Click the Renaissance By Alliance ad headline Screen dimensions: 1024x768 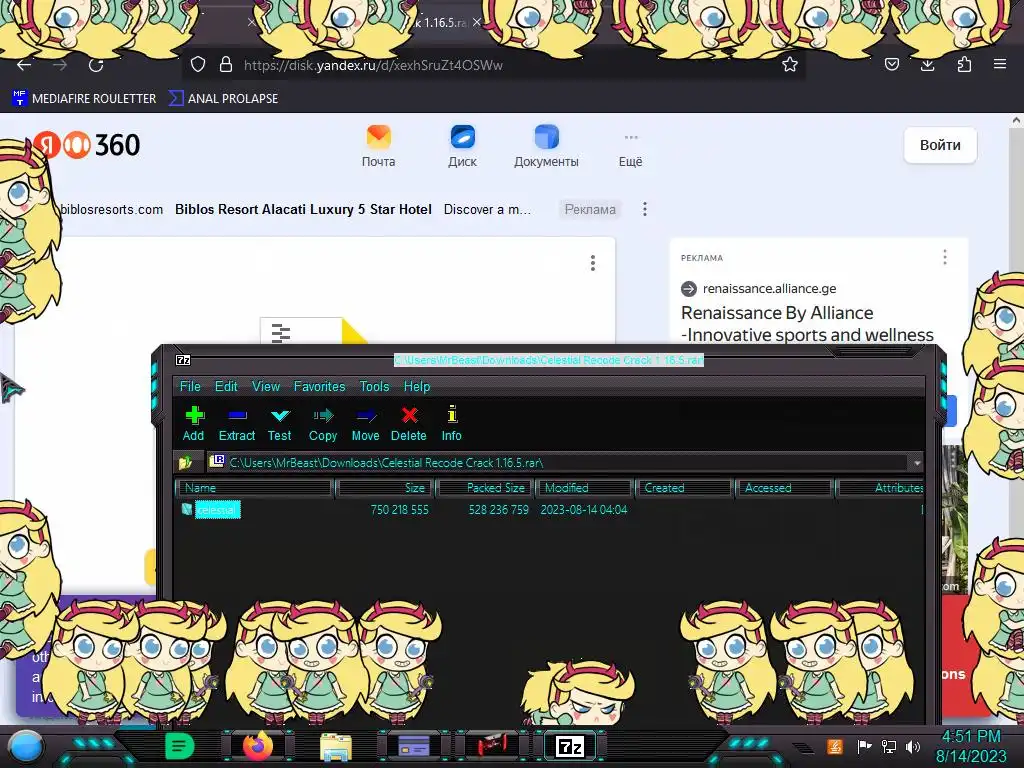807,324
